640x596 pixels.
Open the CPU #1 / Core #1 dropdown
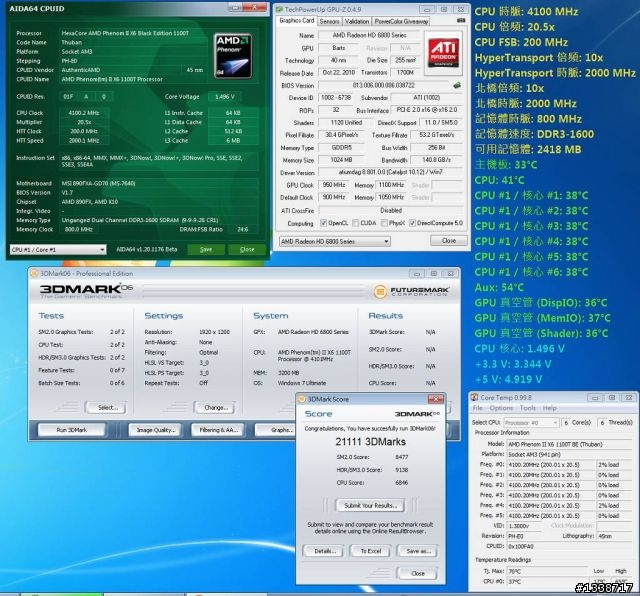[58, 249]
